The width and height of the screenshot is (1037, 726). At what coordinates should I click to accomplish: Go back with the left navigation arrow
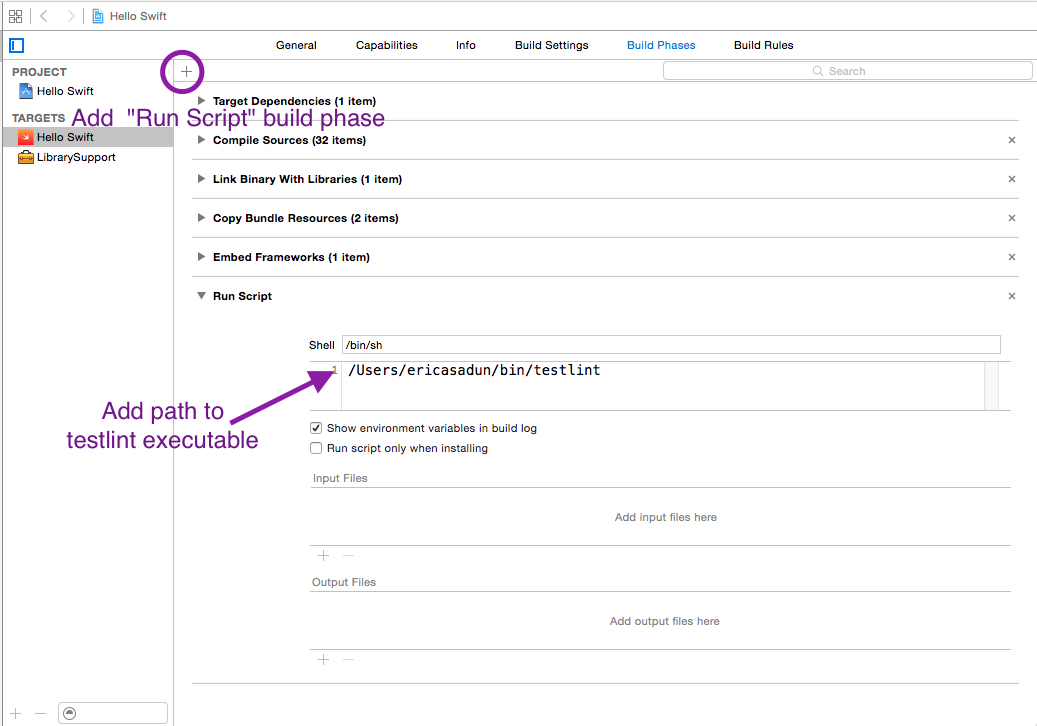click(44, 16)
